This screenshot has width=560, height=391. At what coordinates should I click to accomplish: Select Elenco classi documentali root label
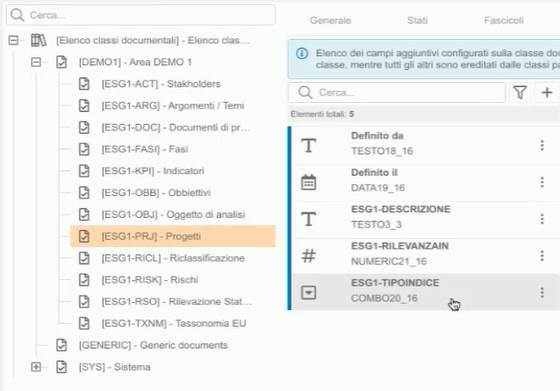point(153,40)
